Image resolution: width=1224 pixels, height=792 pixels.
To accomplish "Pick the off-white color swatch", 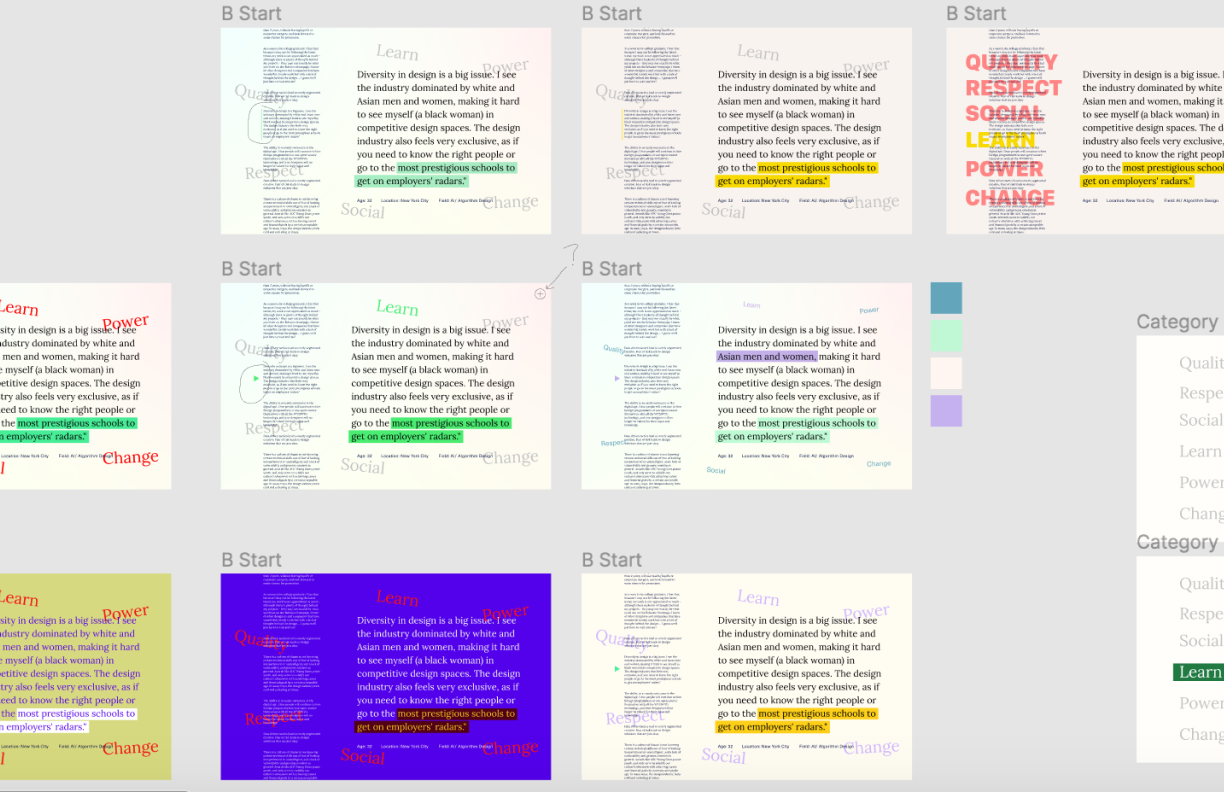I will point(946,373).
